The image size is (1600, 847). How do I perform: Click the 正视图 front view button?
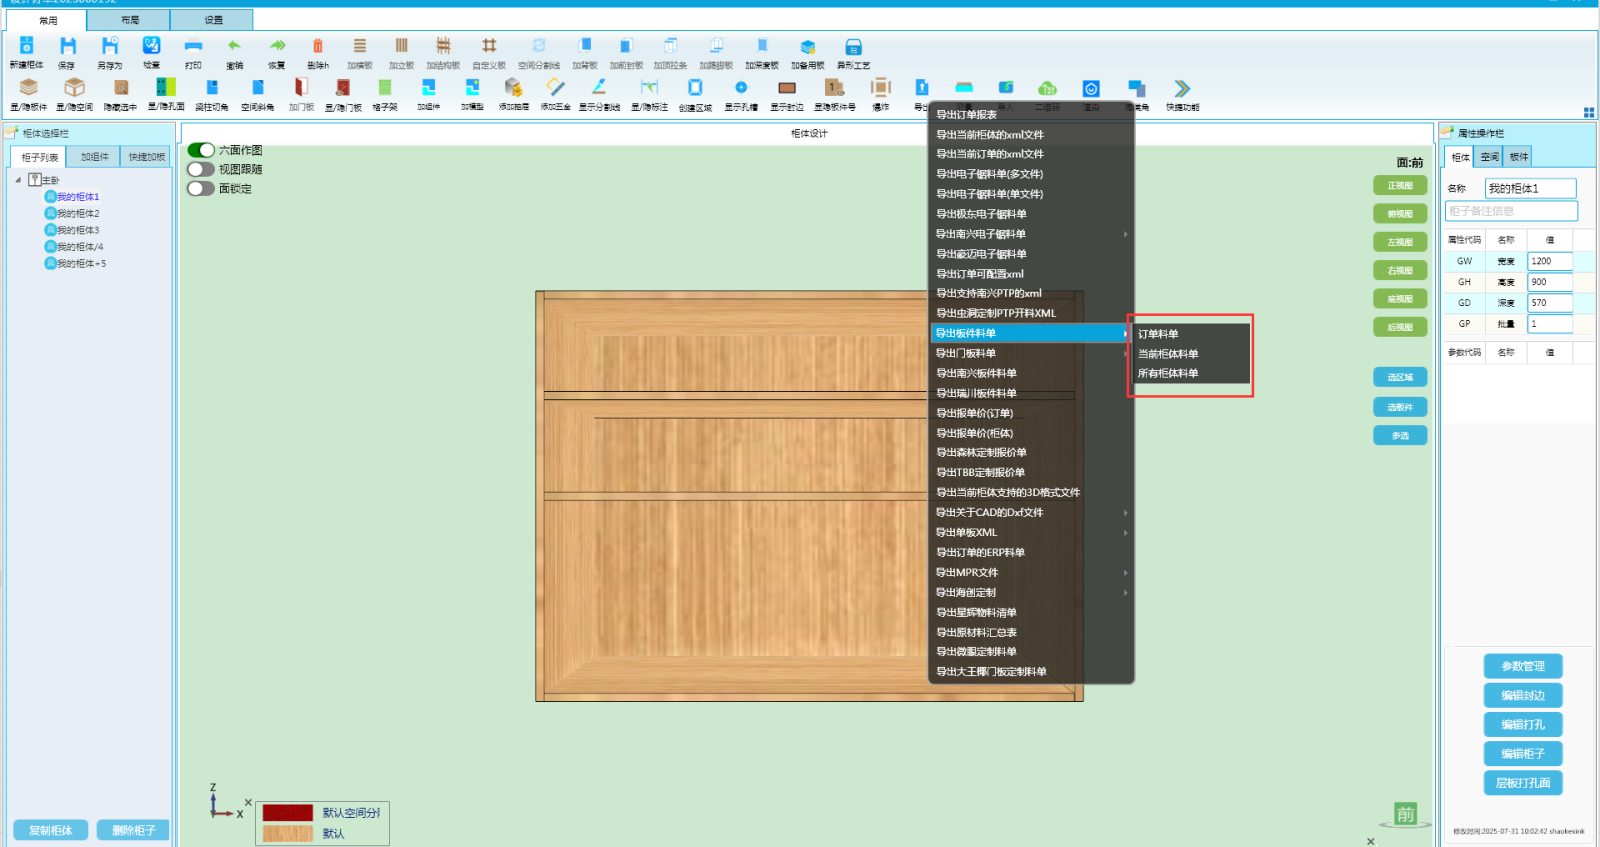tap(1400, 185)
